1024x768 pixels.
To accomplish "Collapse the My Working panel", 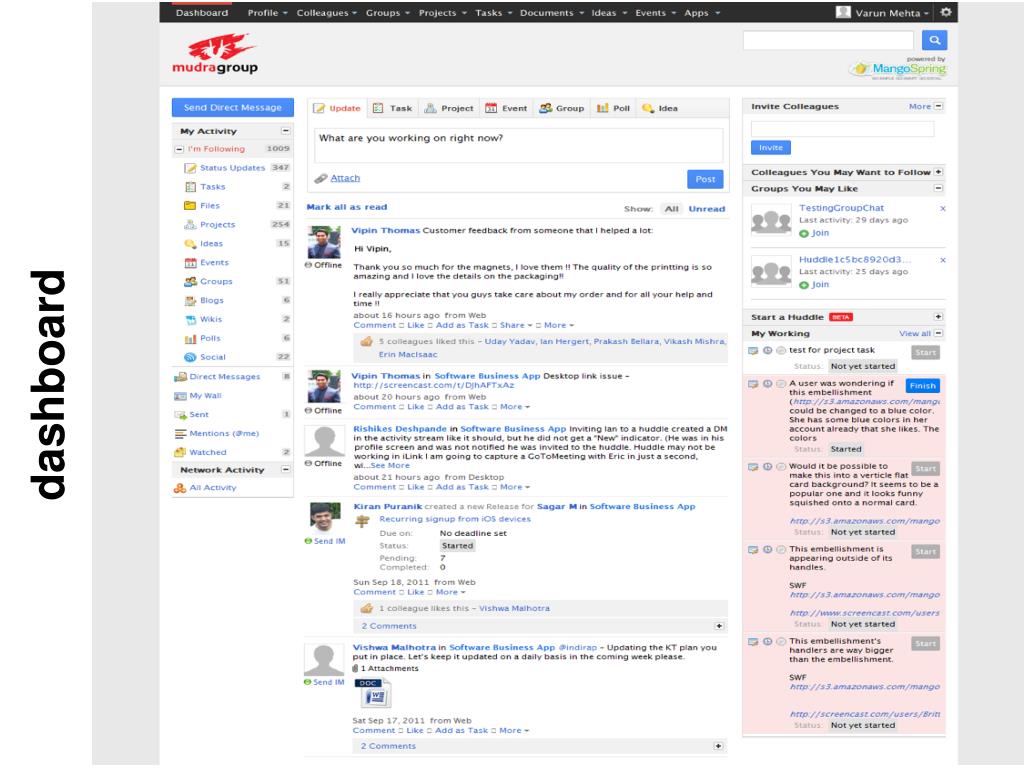I will pyautogui.click(x=938, y=333).
